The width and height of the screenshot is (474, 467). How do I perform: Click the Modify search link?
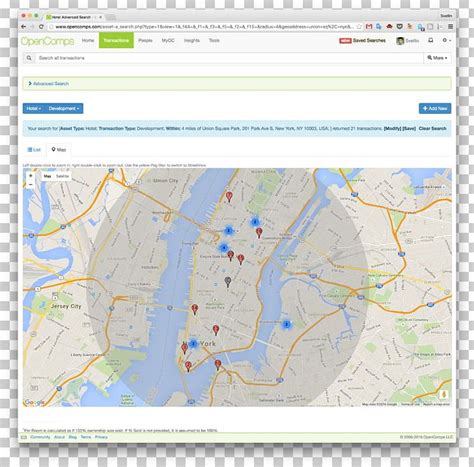pos(393,128)
